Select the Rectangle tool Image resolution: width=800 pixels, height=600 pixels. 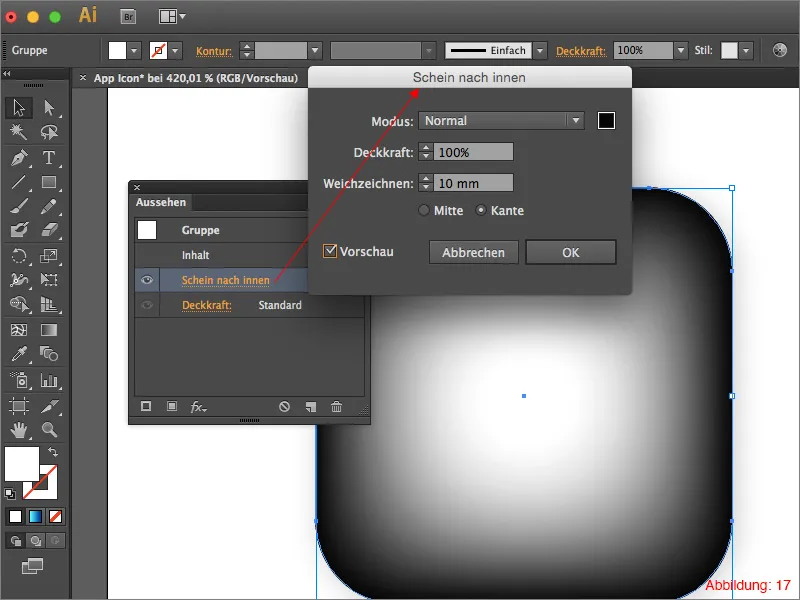click(49, 182)
